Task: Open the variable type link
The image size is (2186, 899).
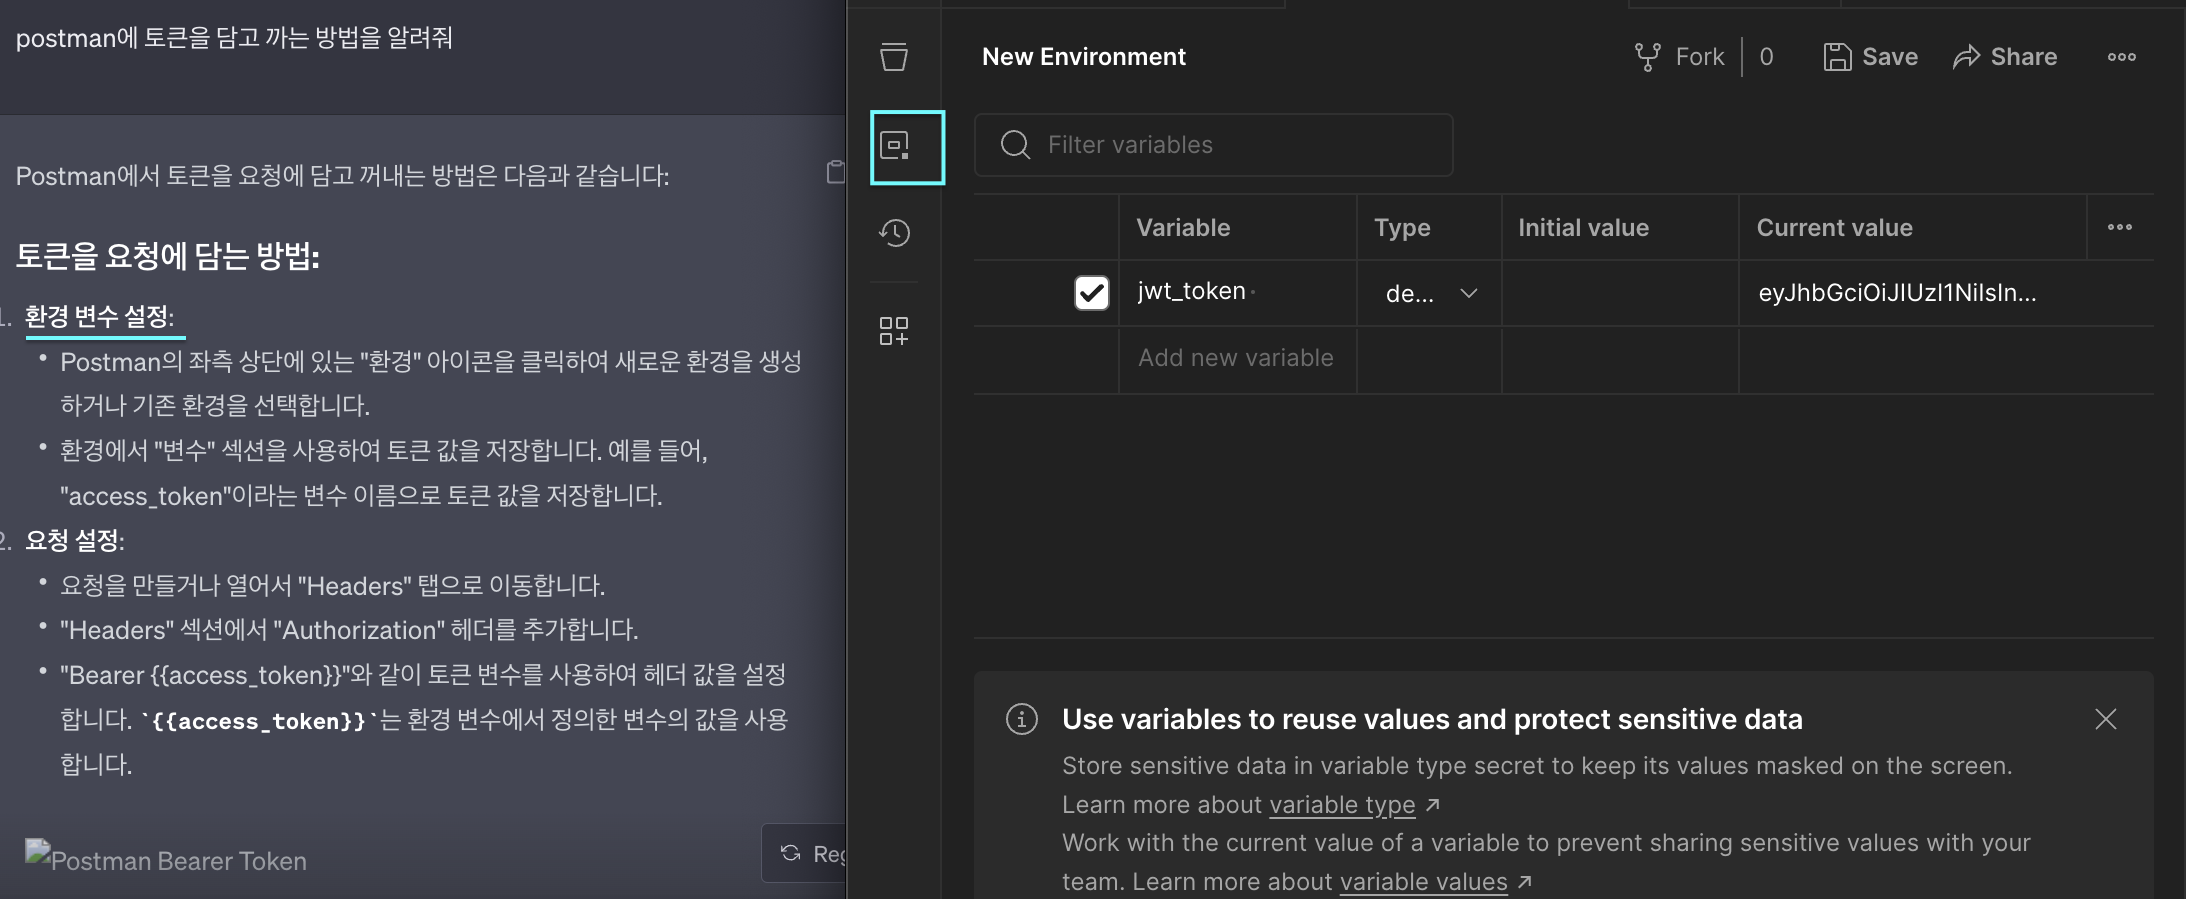Action: [1342, 804]
